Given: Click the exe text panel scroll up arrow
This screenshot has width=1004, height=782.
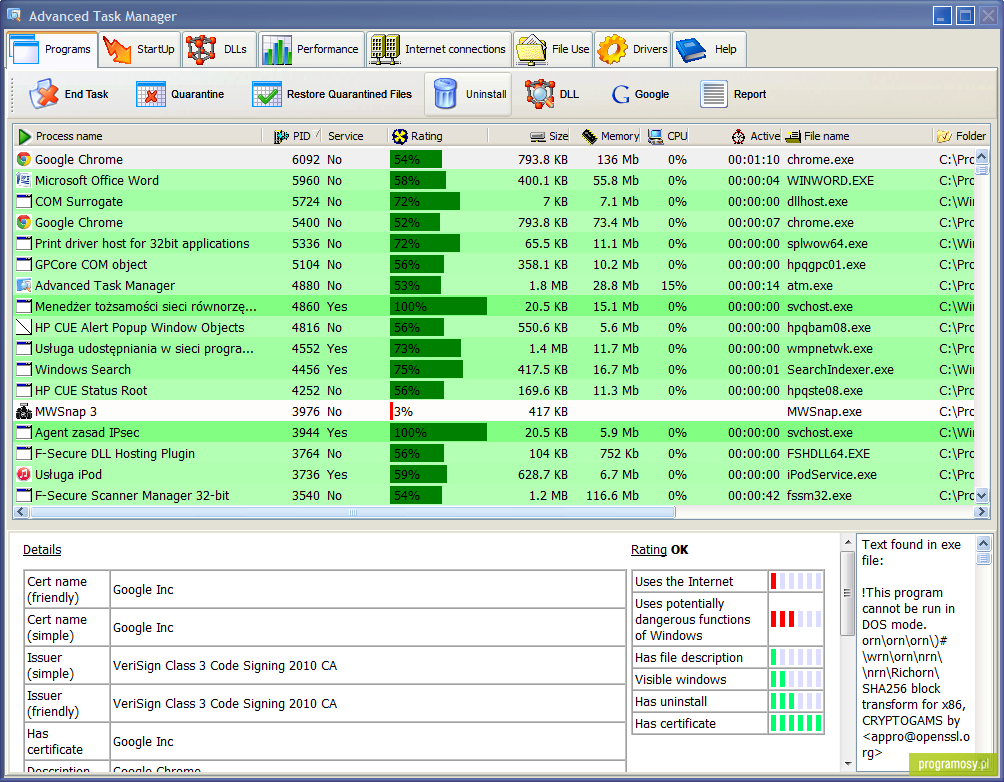Looking at the screenshot, I should click(x=984, y=544).
